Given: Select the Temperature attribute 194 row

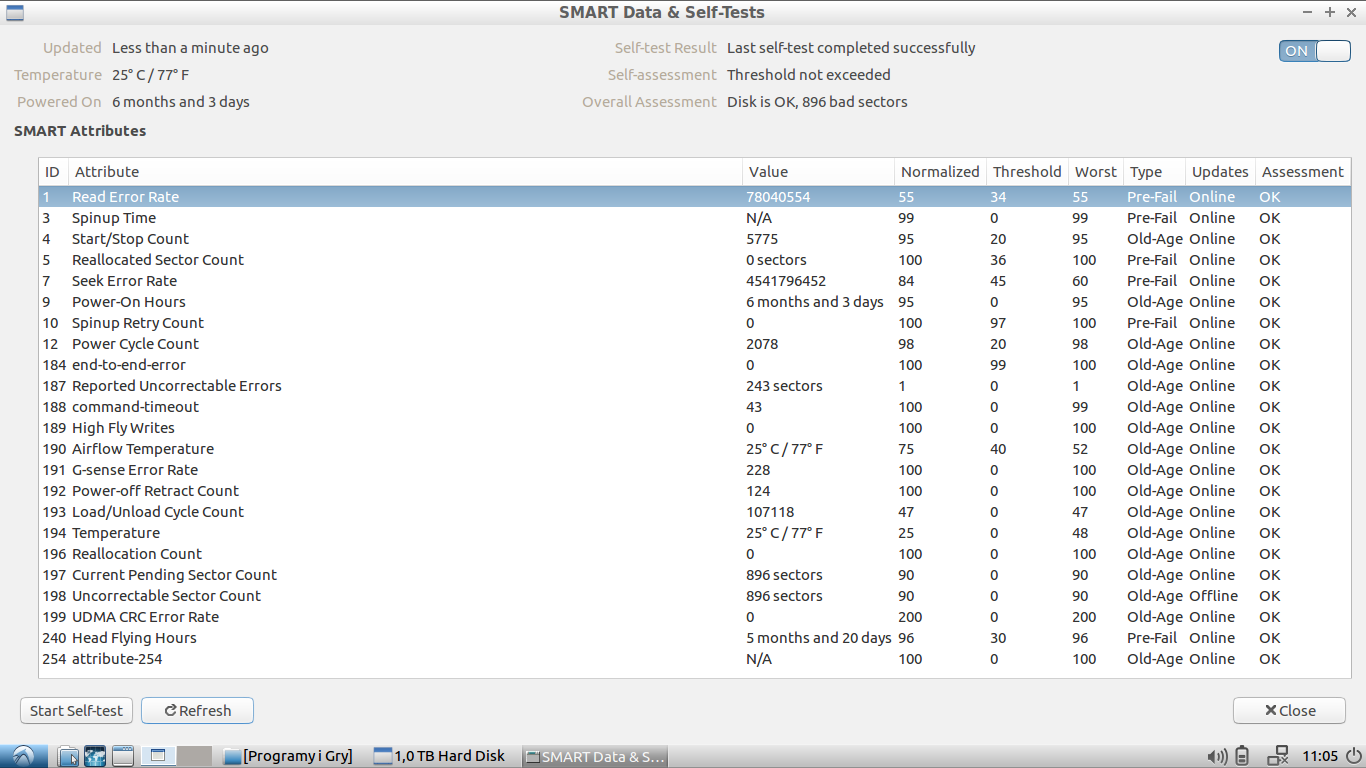Looking at the screenshot, I should point(694,533).
